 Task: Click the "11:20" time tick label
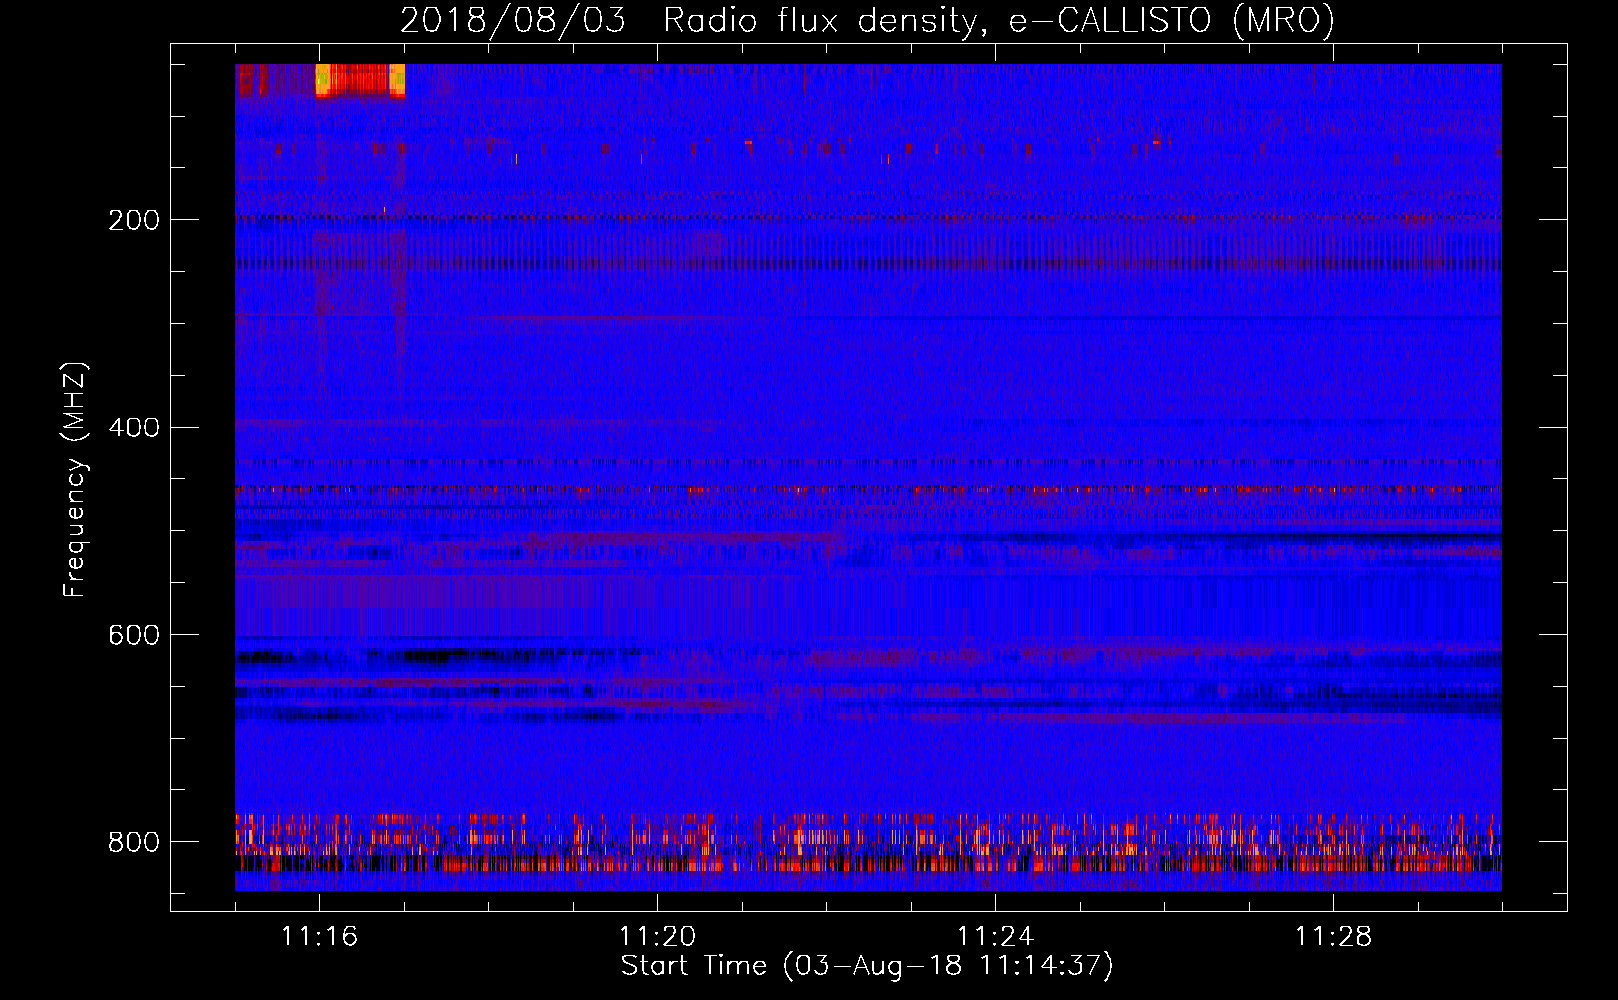pos(657,936)
